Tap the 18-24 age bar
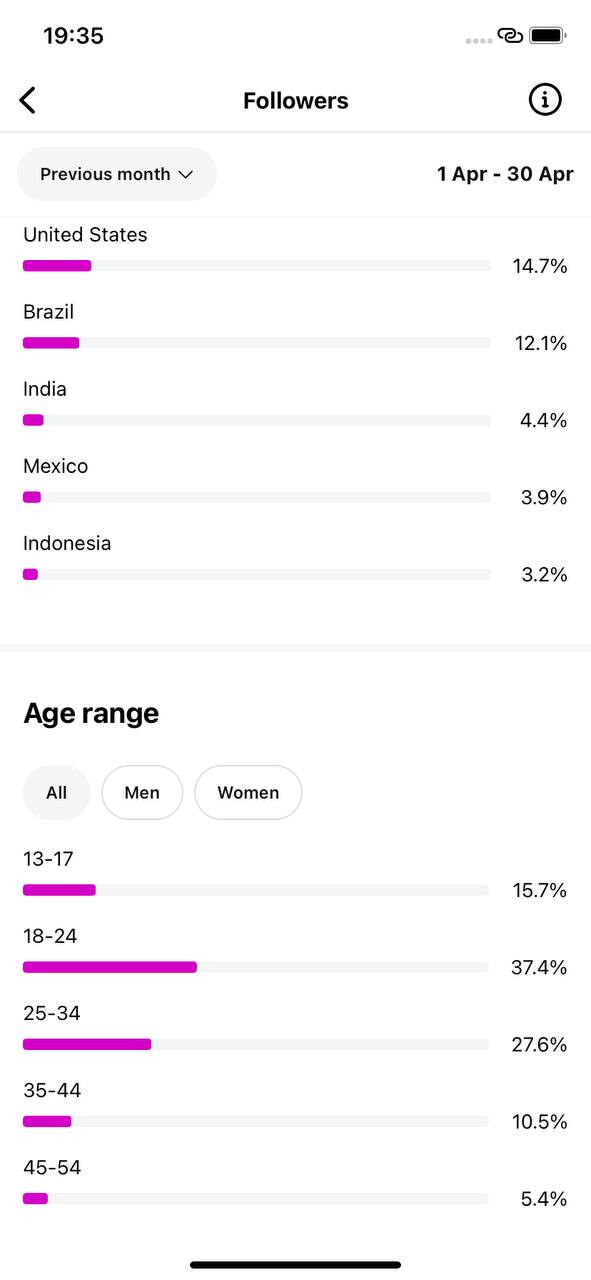 click(x=256, y=967)
